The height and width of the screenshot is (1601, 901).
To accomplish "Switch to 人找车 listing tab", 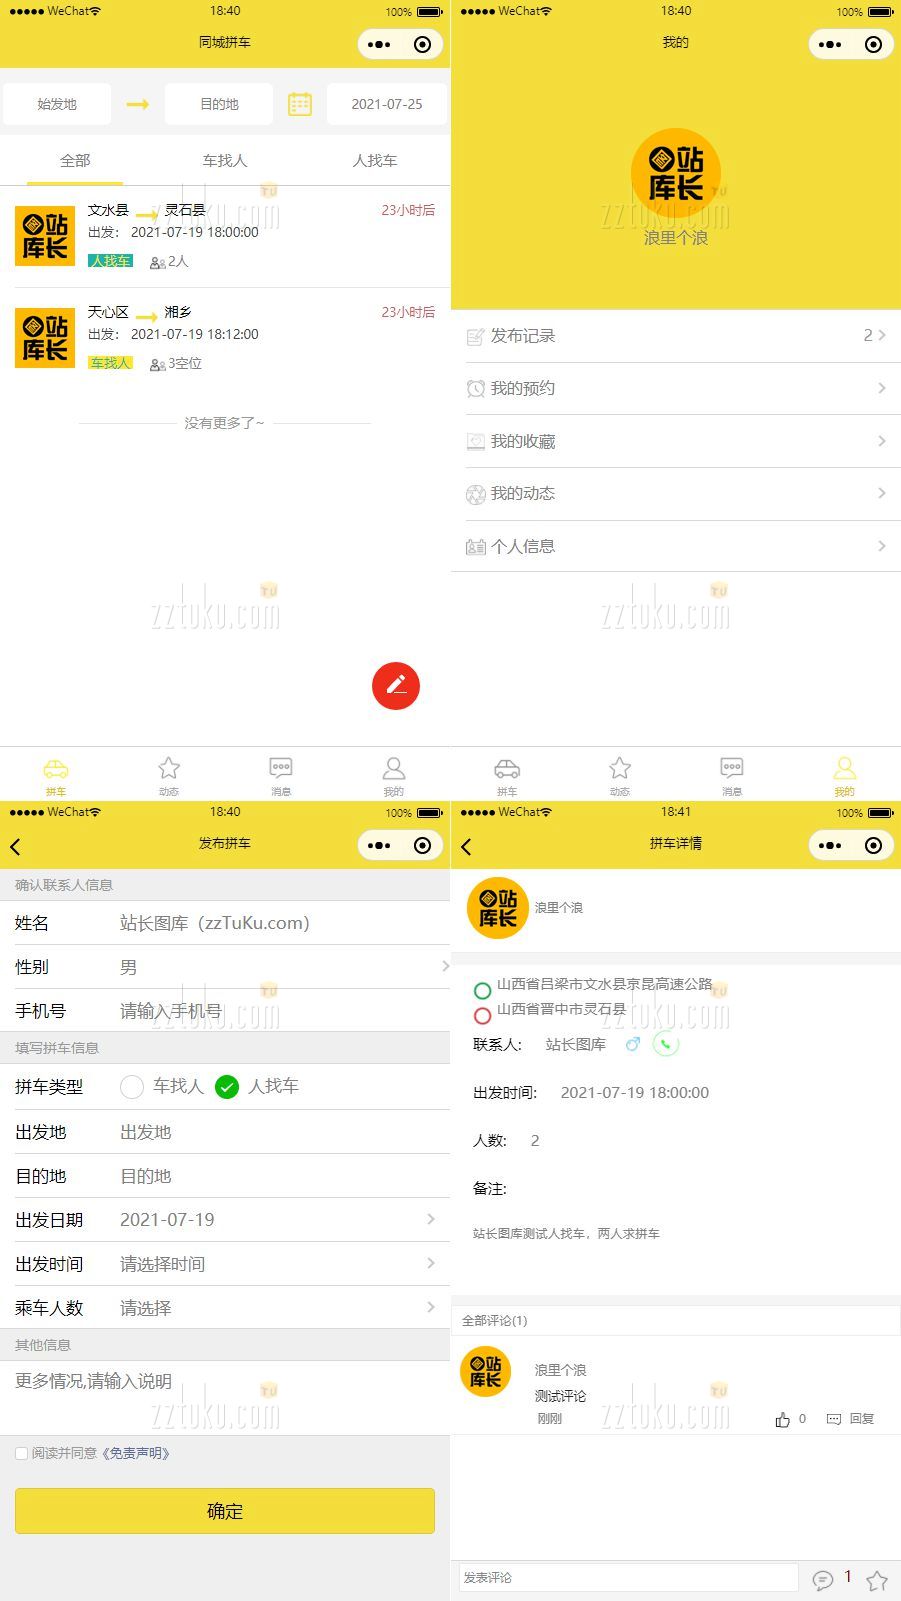I will (x=375, y=160).
